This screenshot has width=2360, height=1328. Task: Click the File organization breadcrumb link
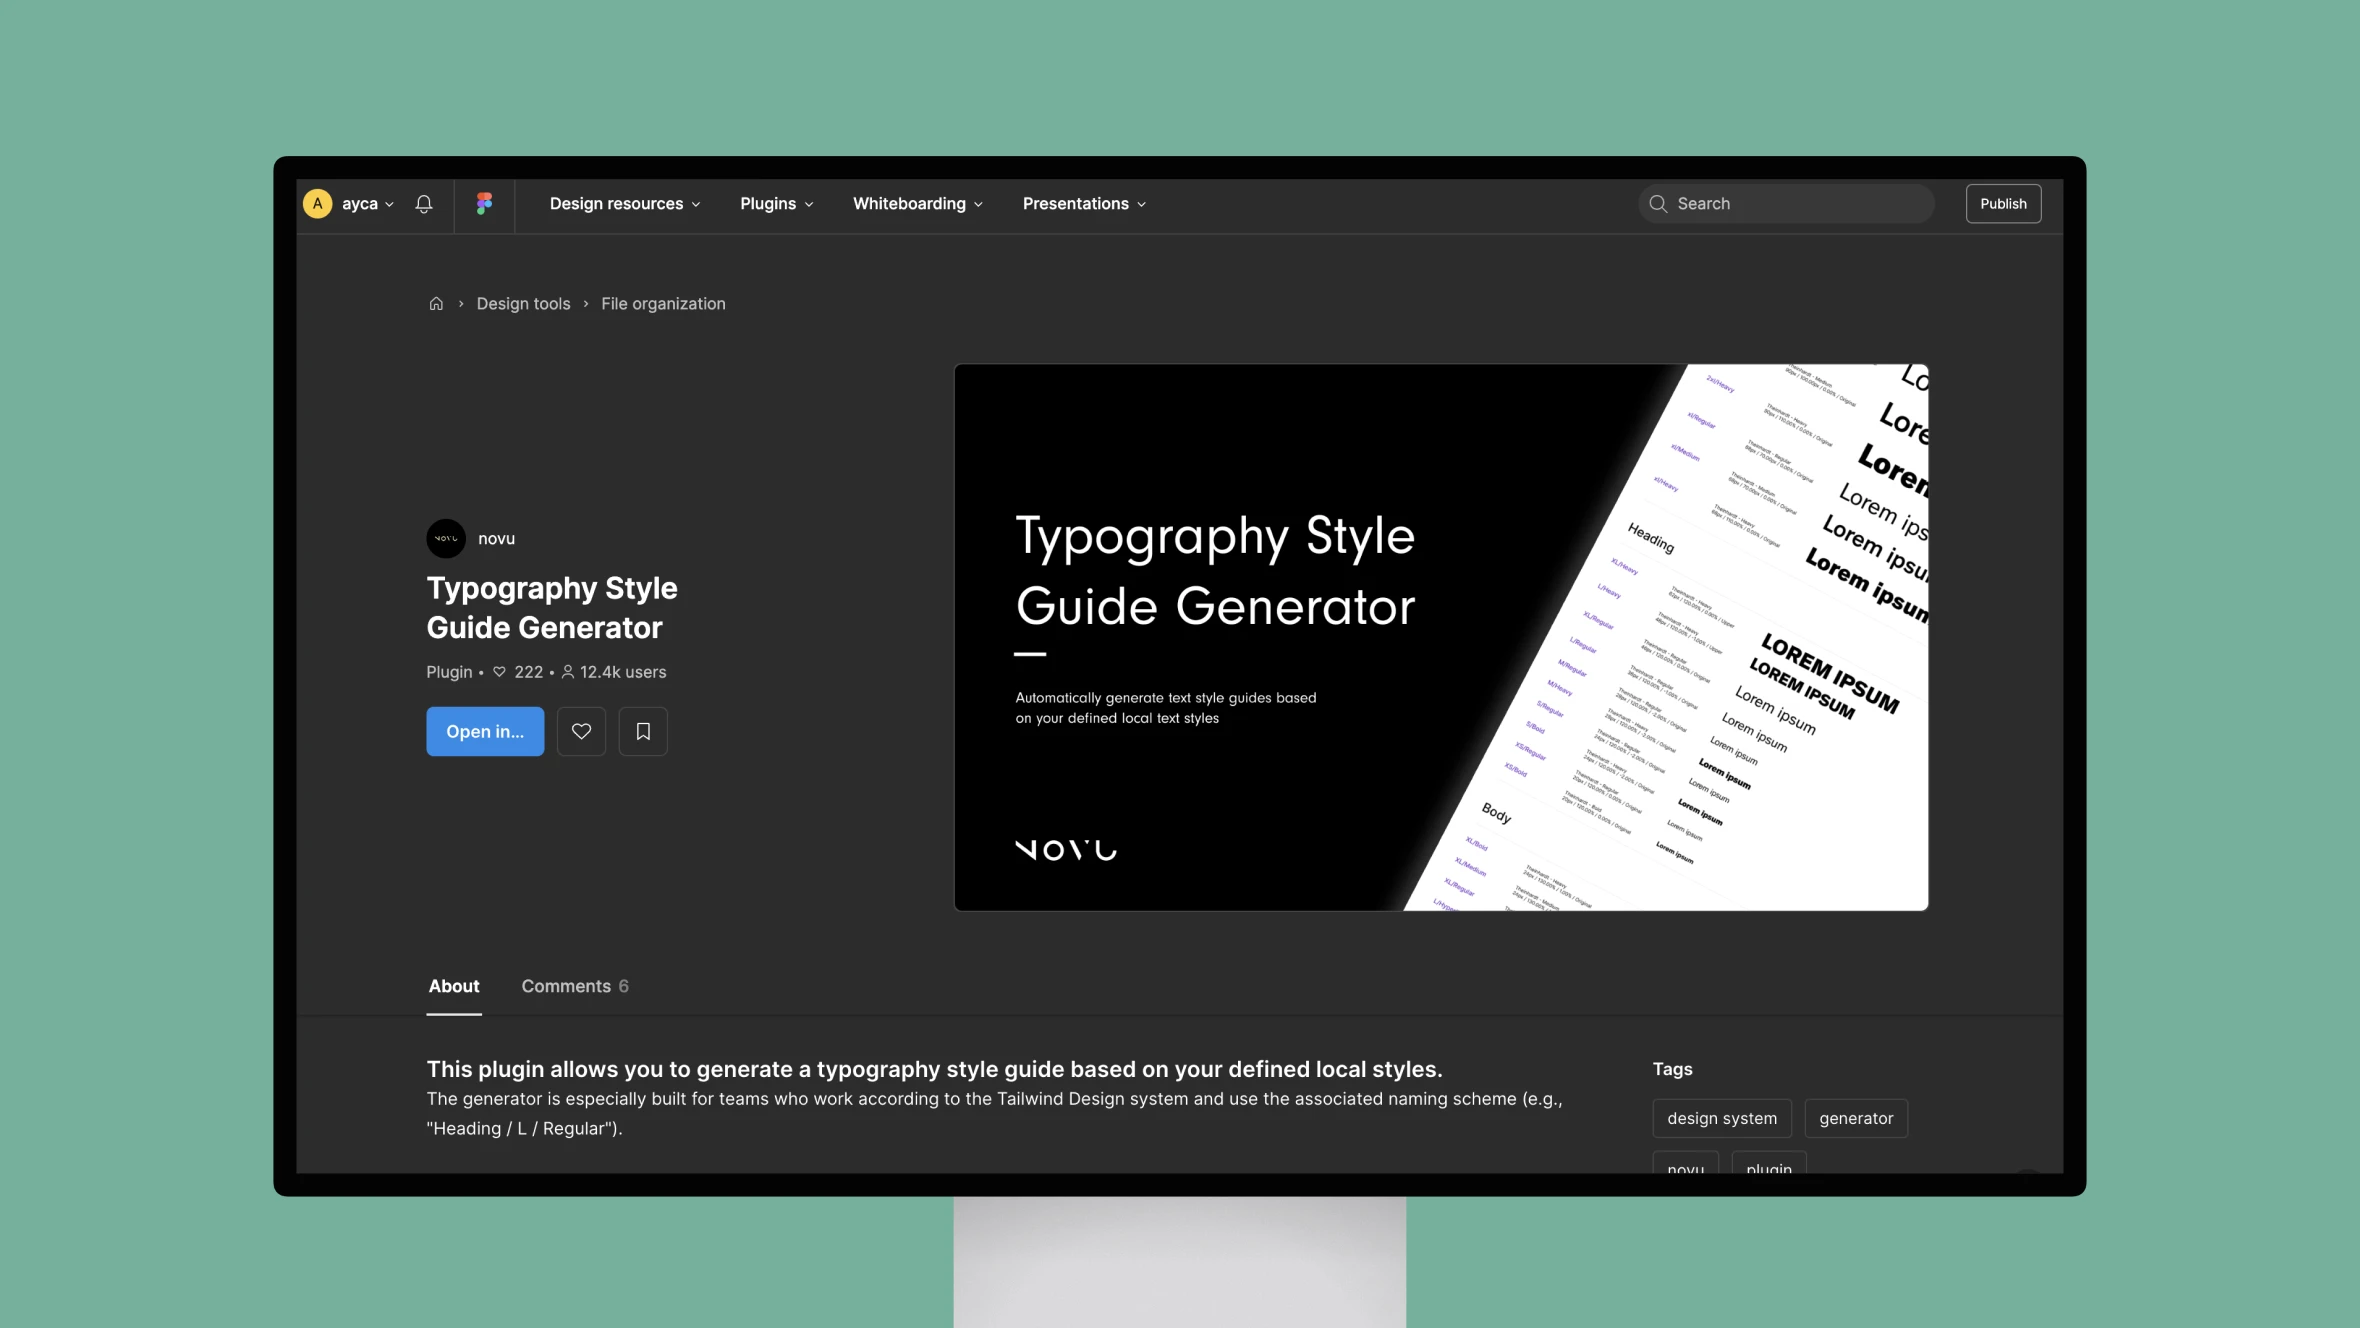click(x=663, y=303)
